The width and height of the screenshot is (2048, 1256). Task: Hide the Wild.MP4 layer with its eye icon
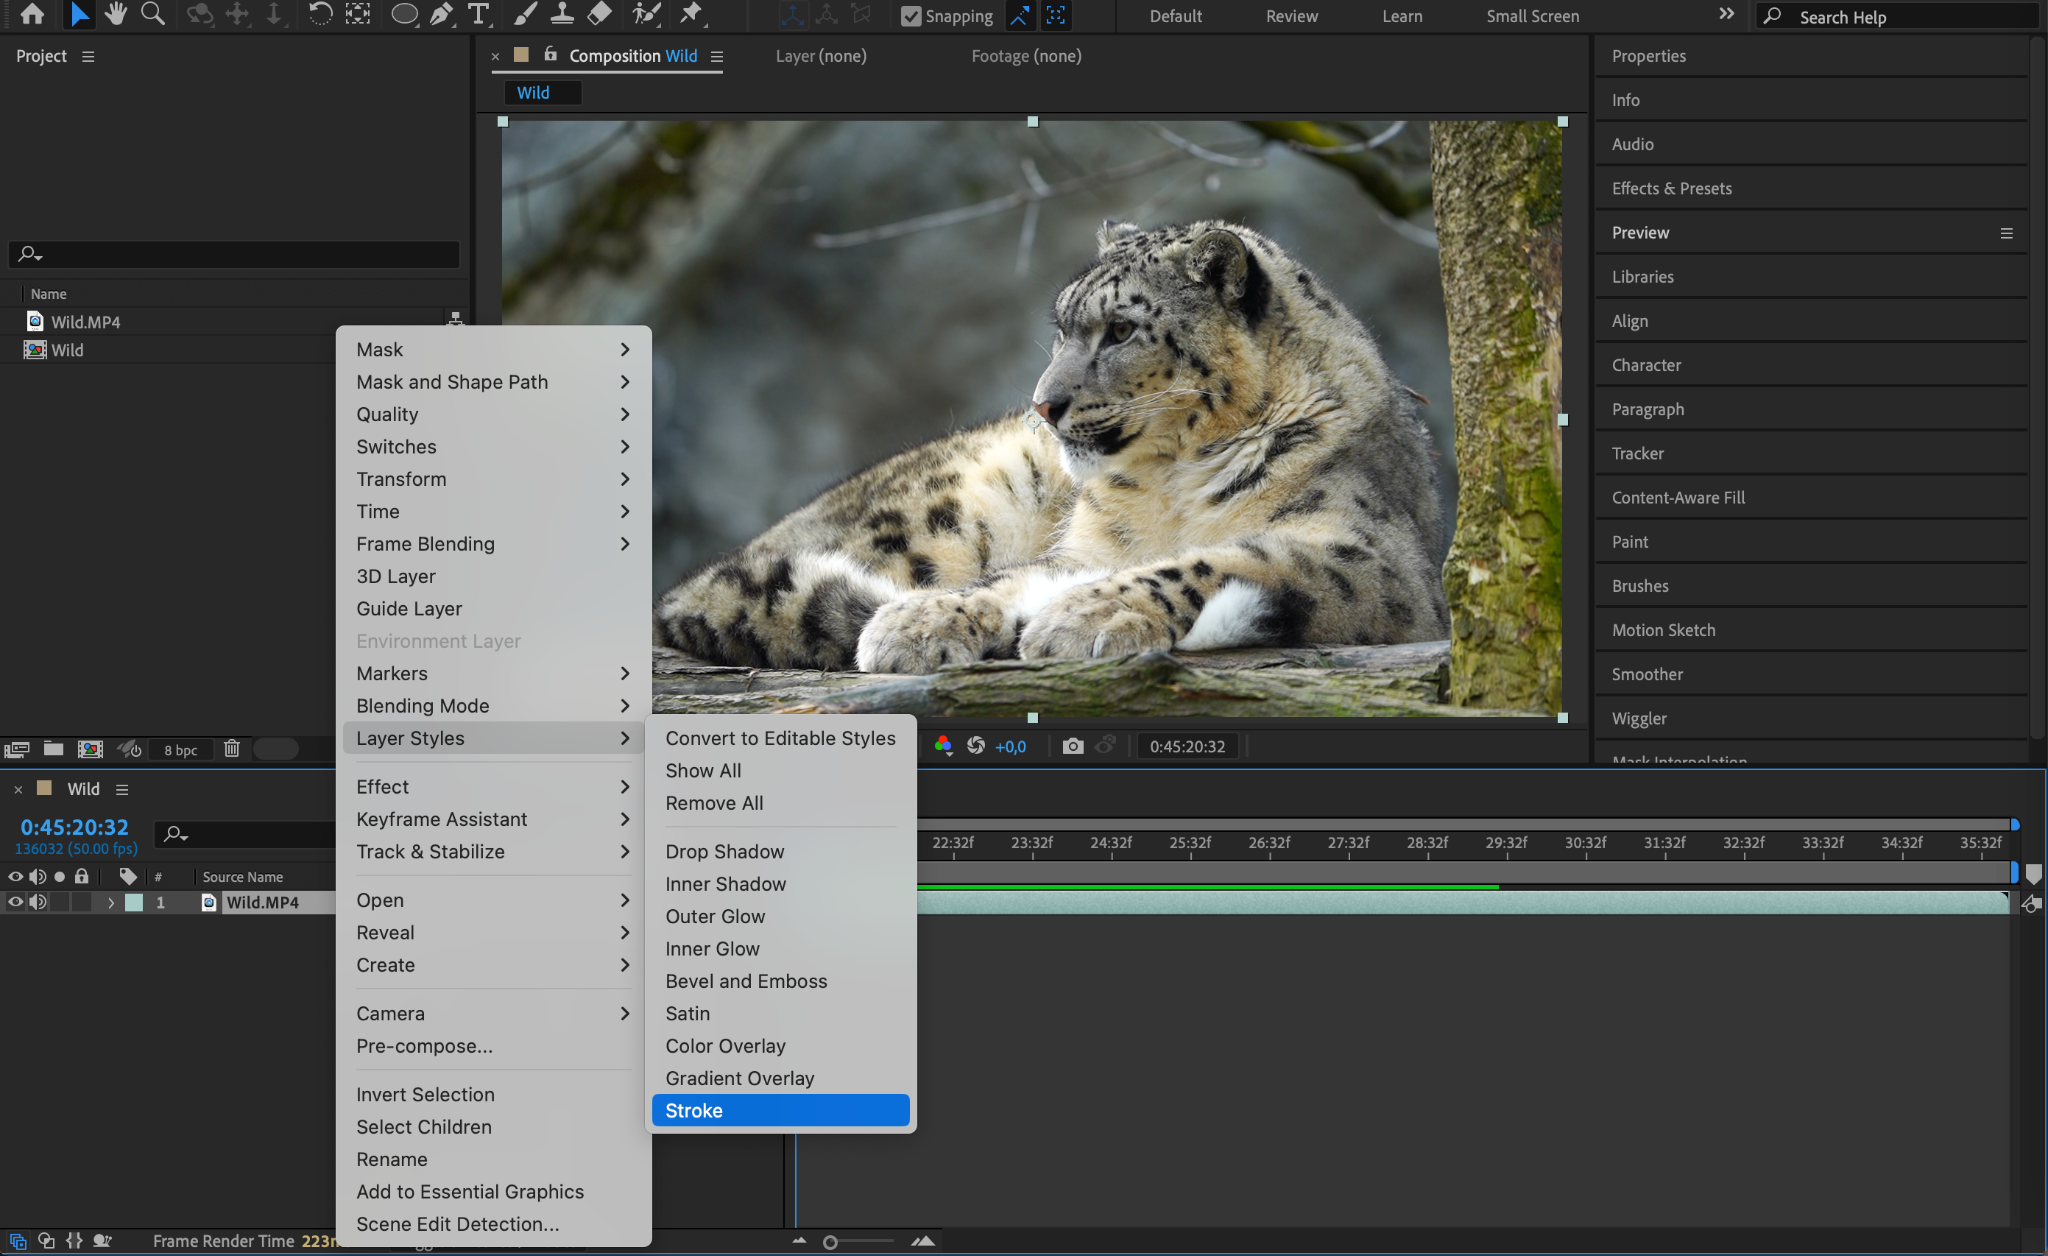pyautogui.click(x=15, y=902)
